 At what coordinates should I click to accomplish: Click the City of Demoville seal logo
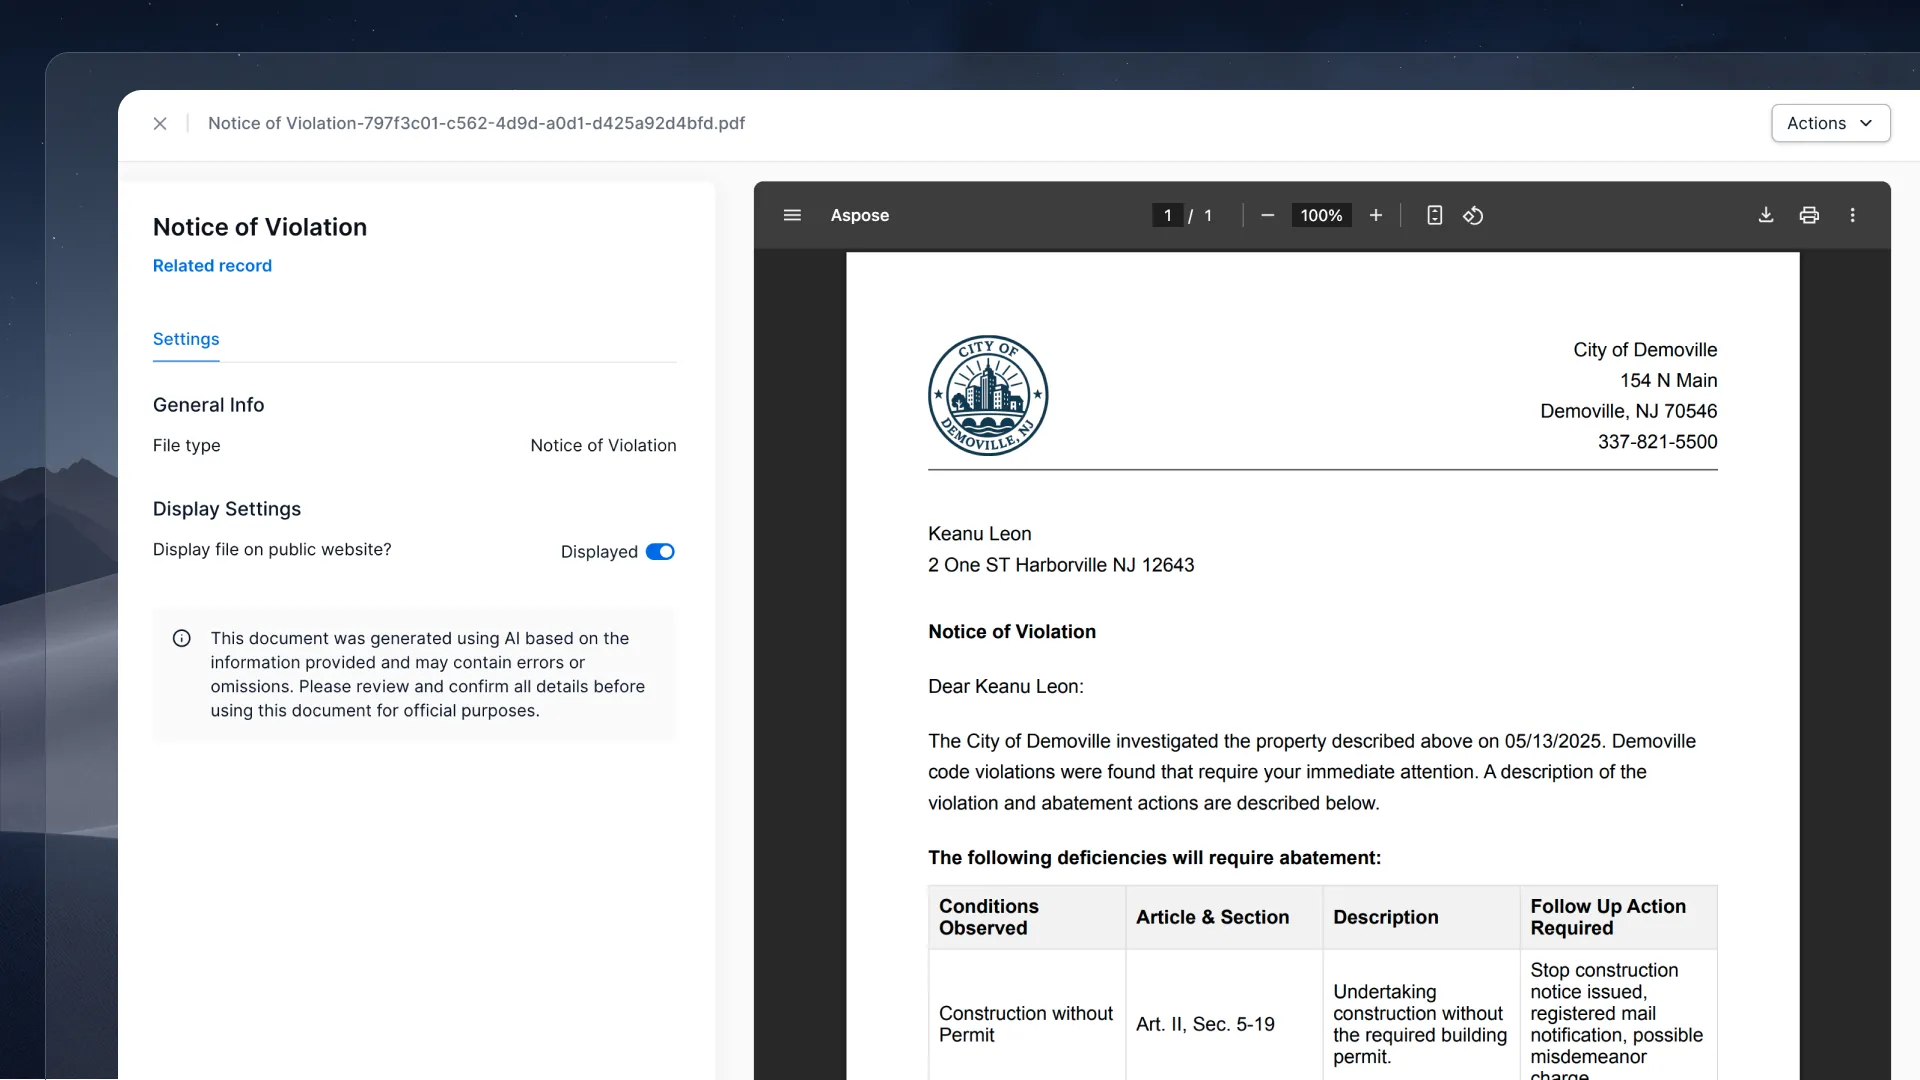pyautogui.click(x=987, y=395)
